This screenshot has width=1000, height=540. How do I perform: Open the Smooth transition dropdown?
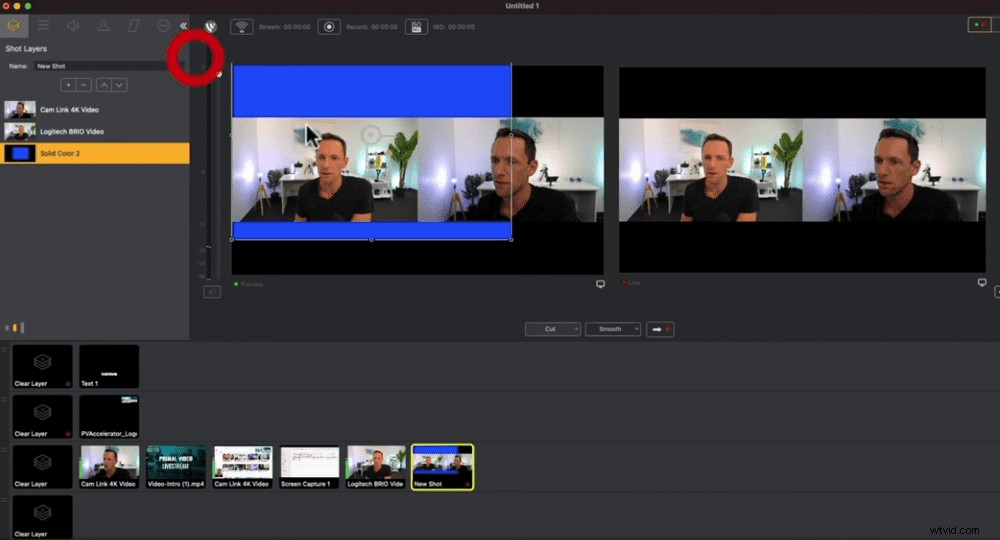coord(613,329)
